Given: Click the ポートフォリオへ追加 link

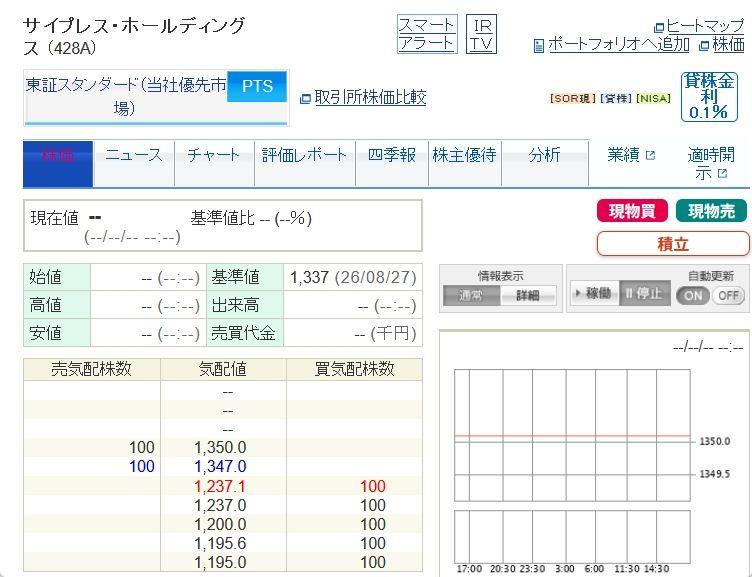Looking at the screenshot, I should (619, 45).
